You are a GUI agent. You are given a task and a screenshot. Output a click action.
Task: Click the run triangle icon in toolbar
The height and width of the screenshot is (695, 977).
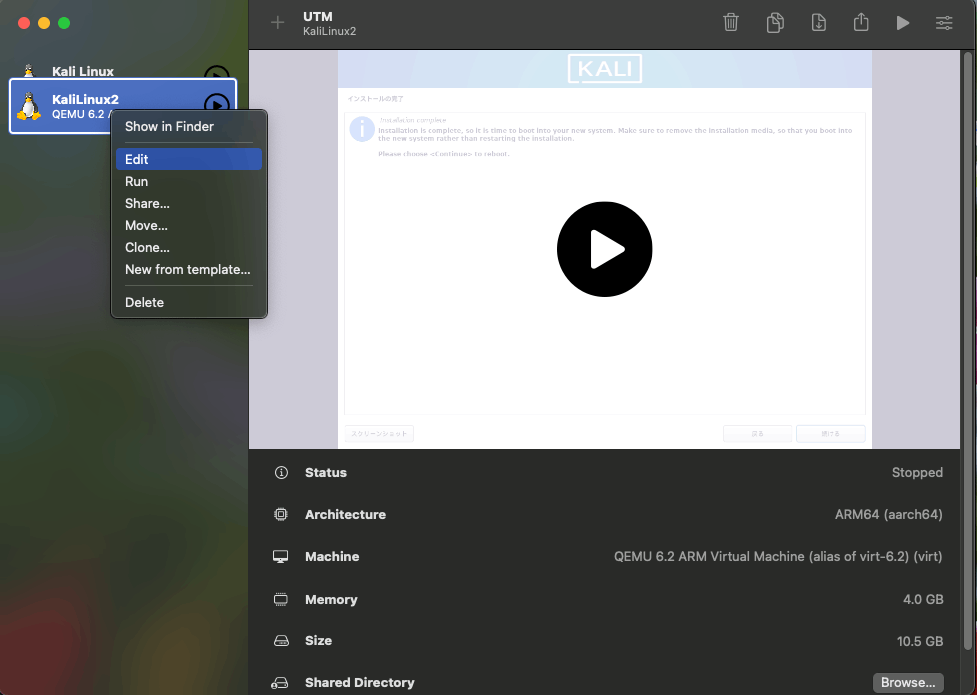pyautogui.click(x=902, y=23)
